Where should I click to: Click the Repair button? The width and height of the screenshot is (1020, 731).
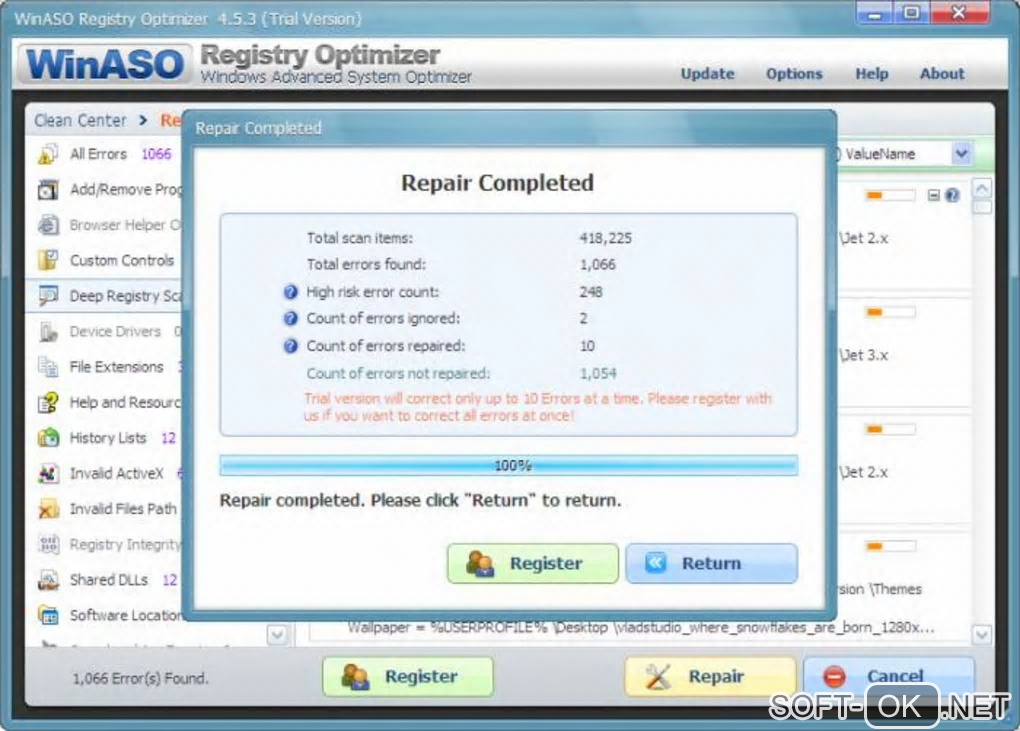[x=710, y=676]
